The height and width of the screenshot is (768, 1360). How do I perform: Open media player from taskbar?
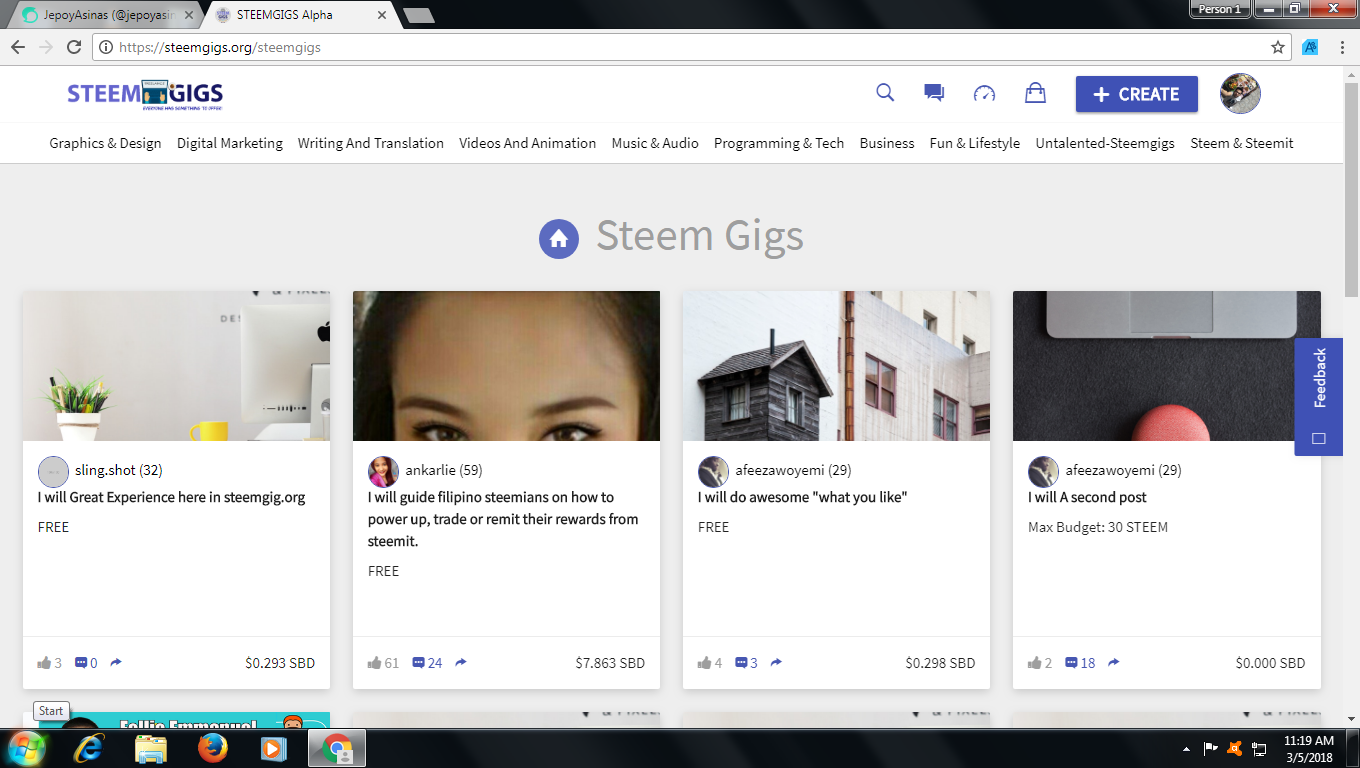pos(271,748)
